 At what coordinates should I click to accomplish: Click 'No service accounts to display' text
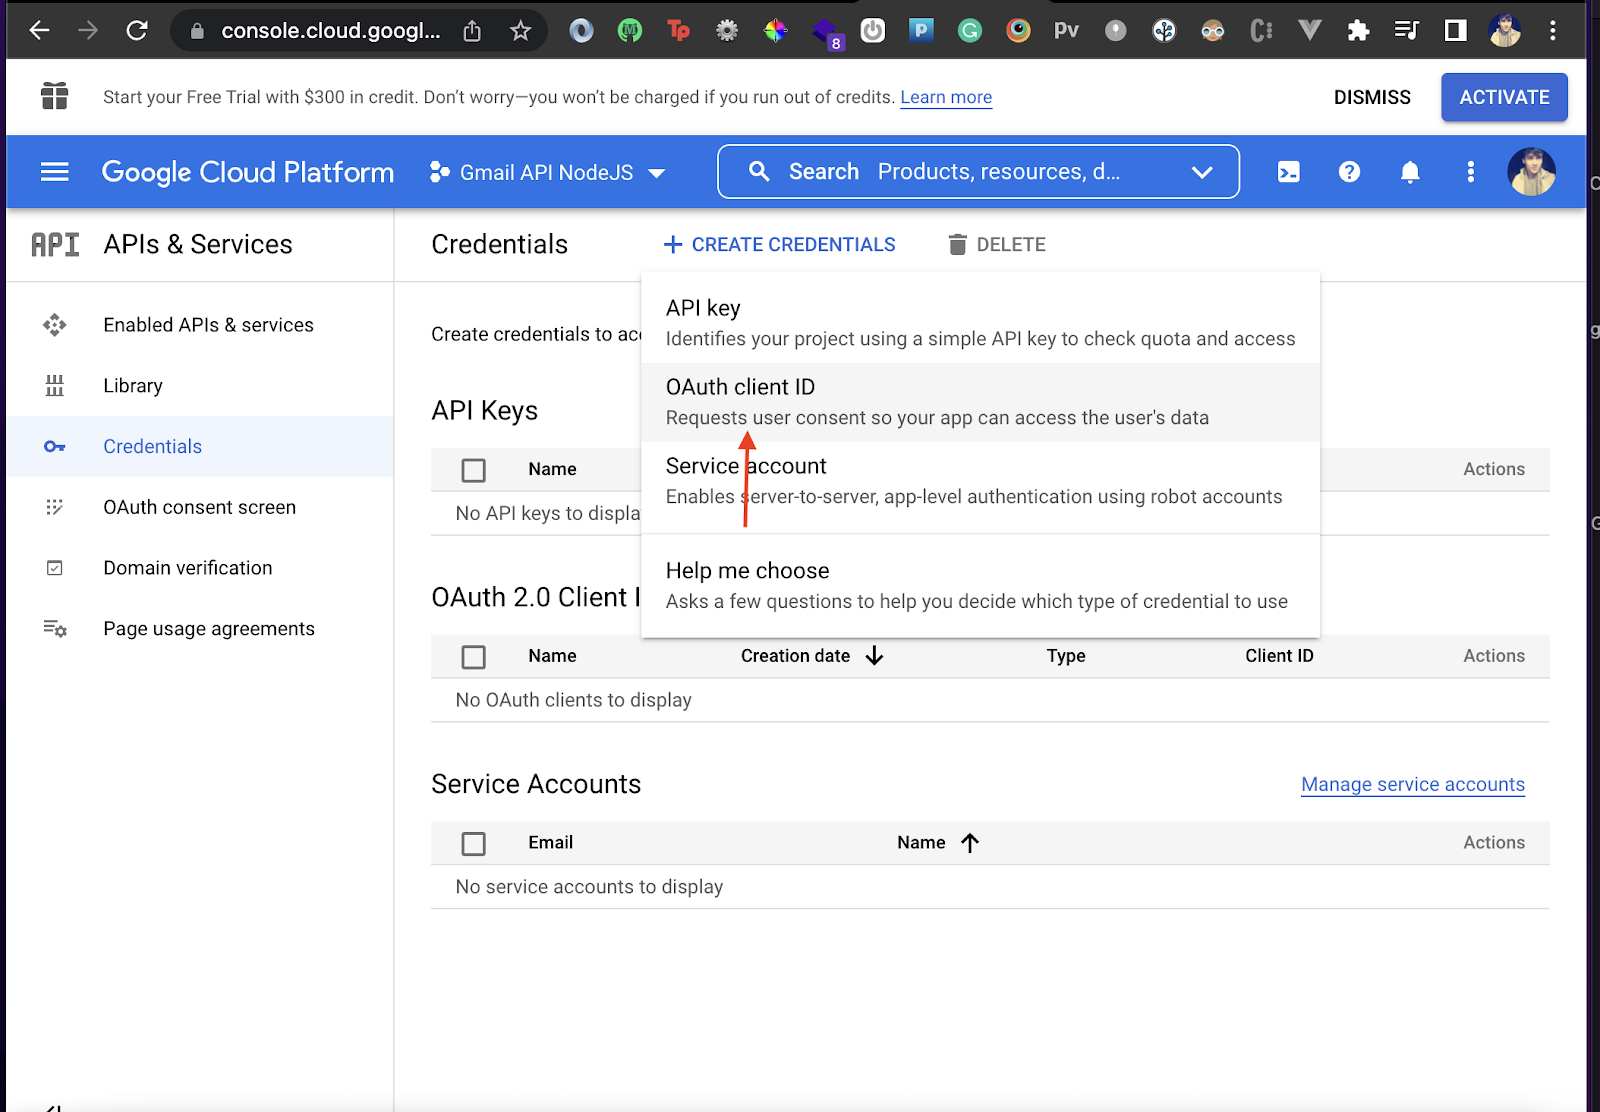(x=589, y=887)
